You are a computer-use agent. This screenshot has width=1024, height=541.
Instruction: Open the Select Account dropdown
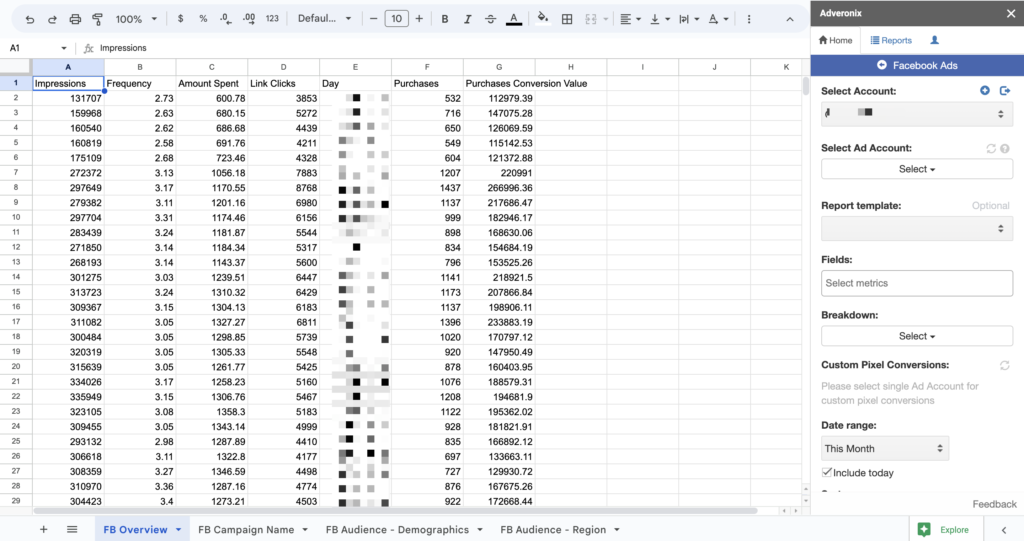coord(917,114)
